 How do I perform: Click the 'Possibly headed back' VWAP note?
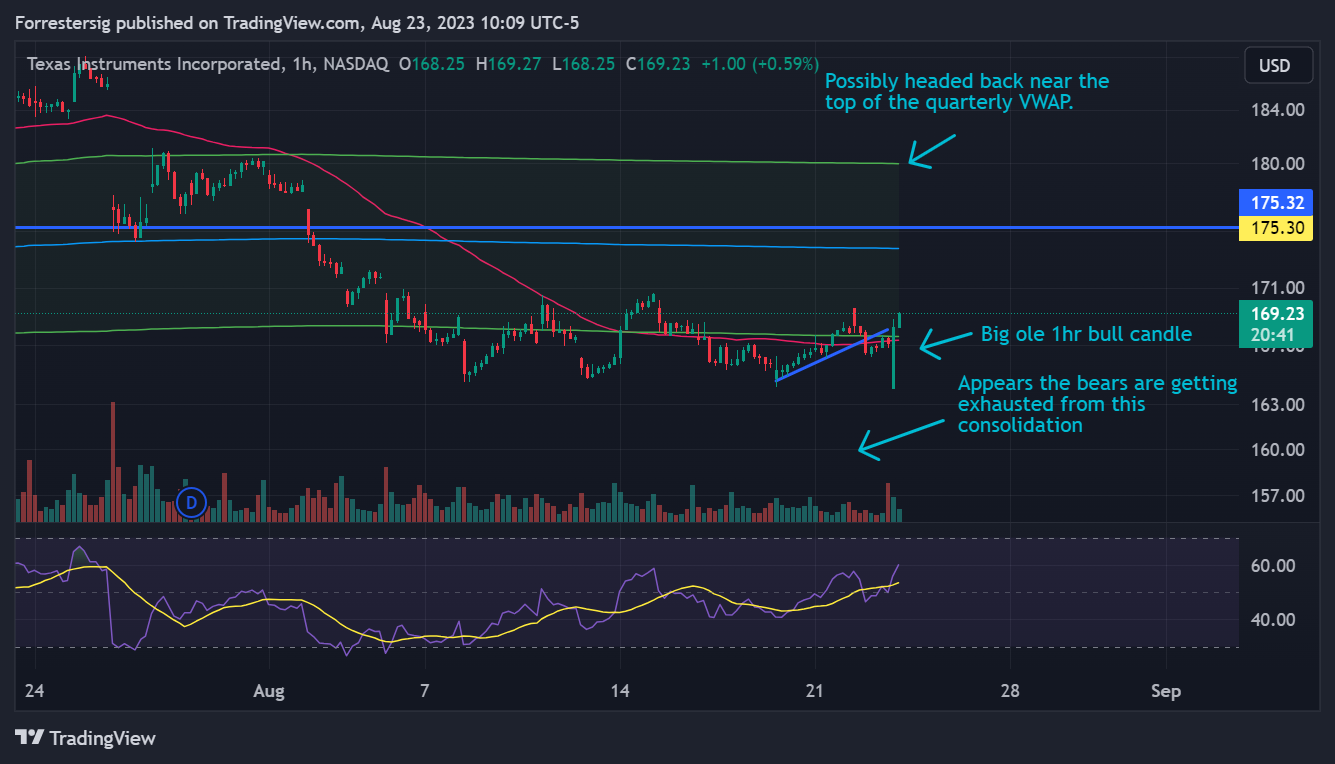coord(967,91)
